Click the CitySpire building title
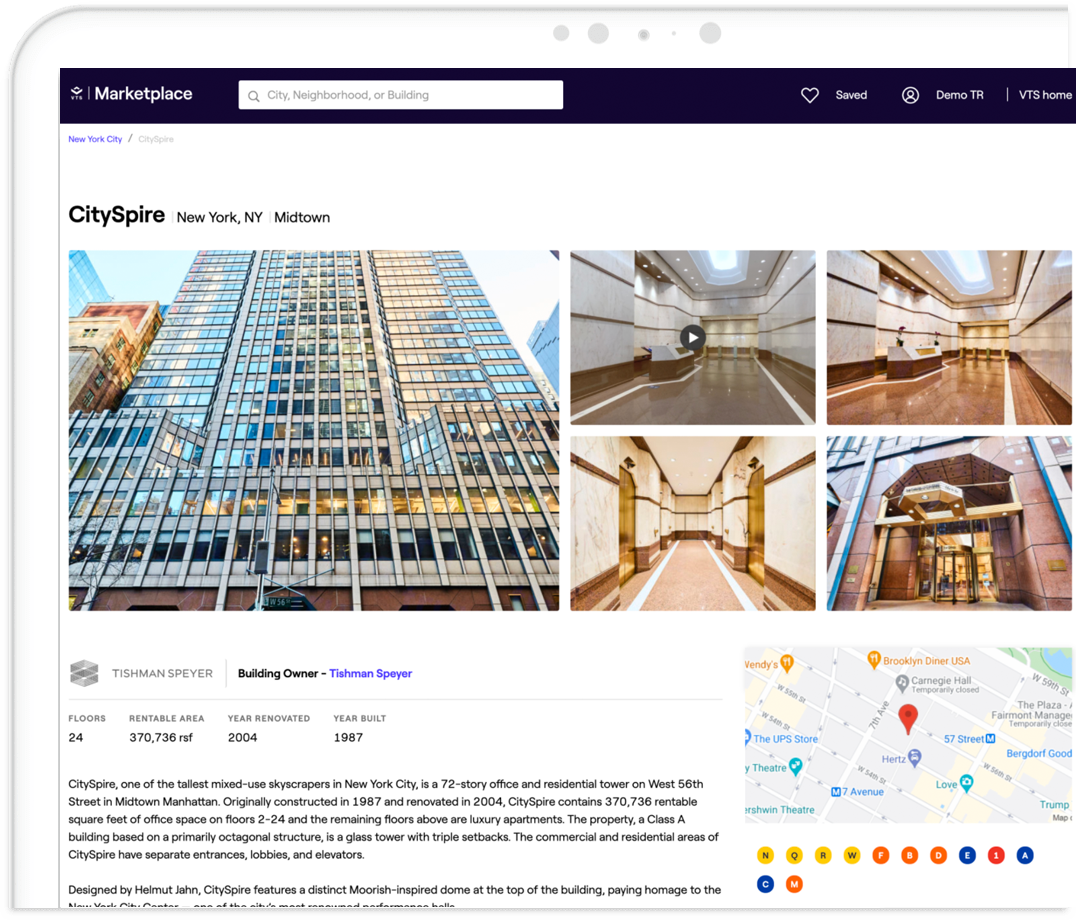Screen dimensions: 1076x920 click(117, 215)
